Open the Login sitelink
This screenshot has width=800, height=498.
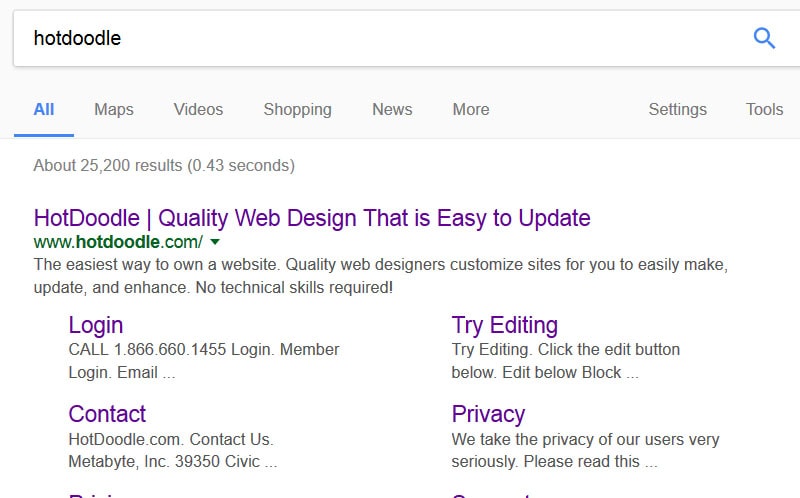[96, 326]
